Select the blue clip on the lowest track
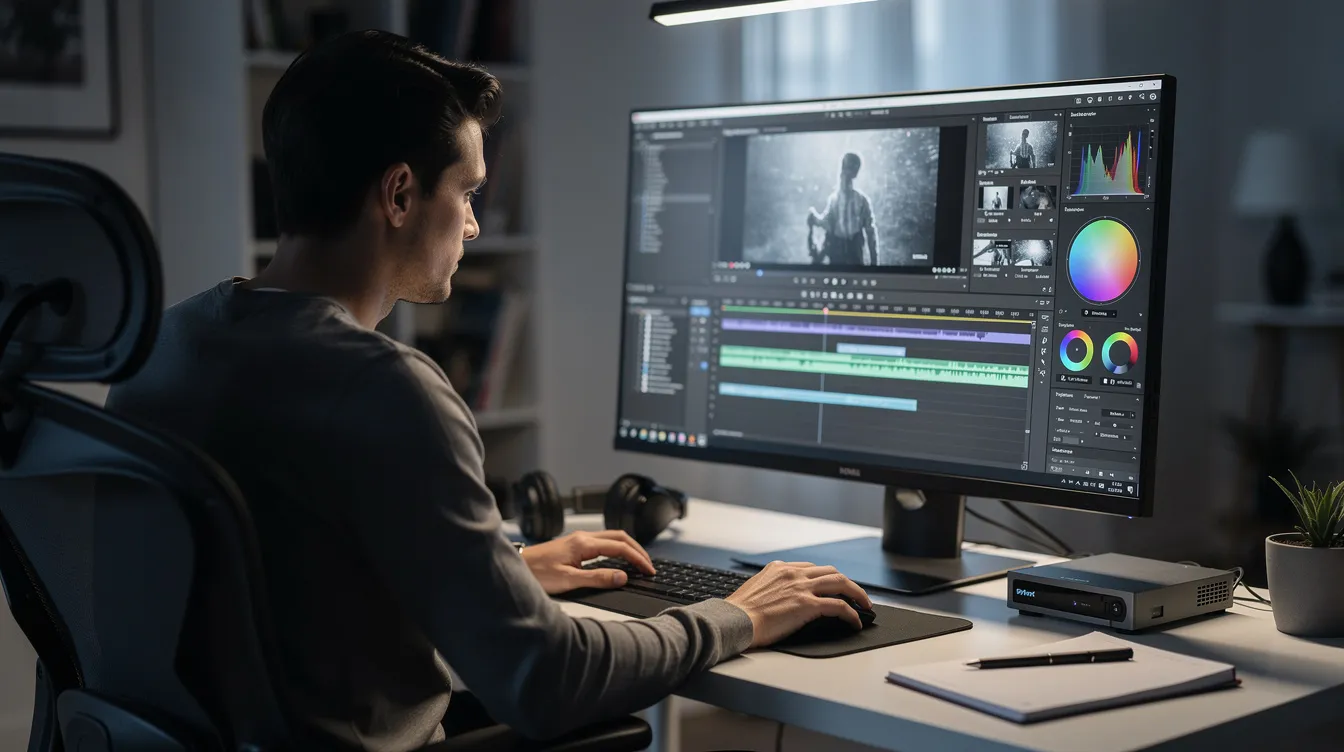Screen dimensions: 1344x752 click(818, 398)
